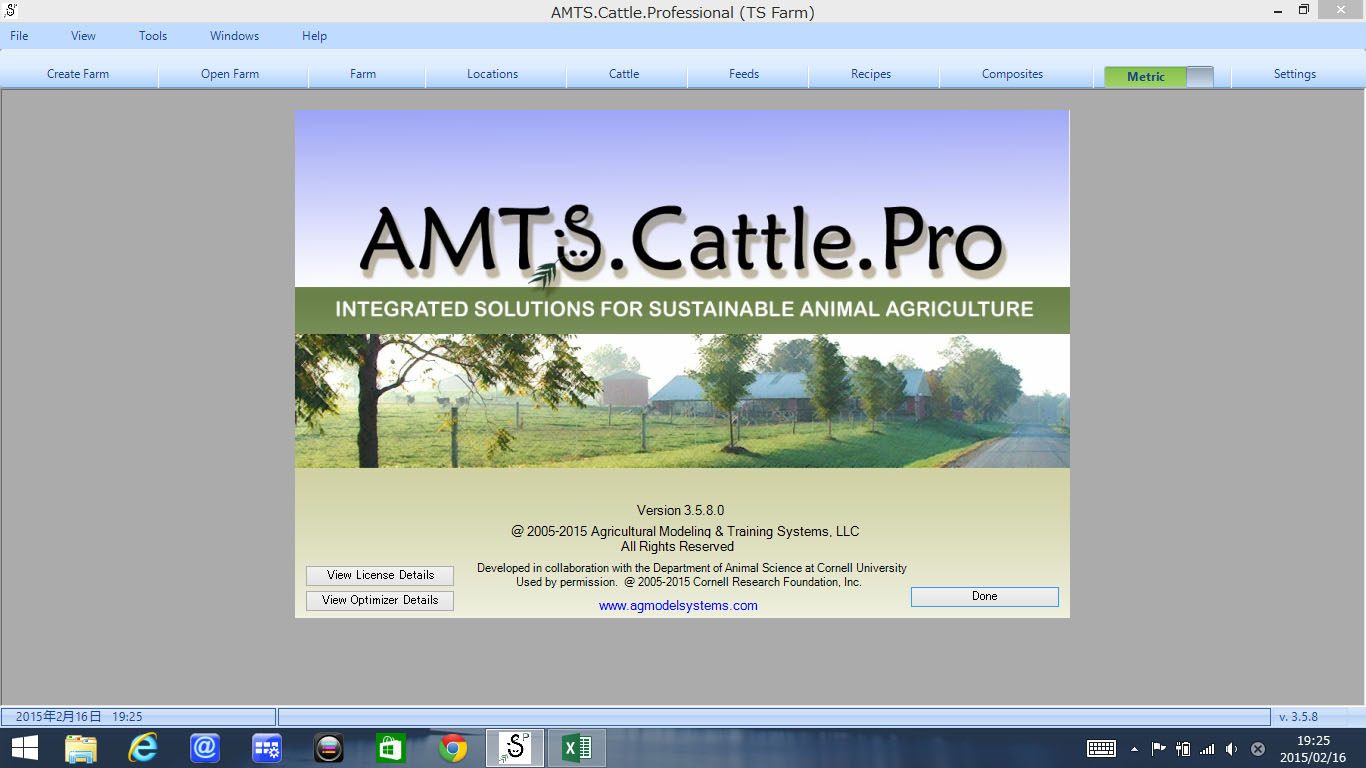Click the v. 3.5.8 status bar entry
This screenshot has width=1366, height=768.
(x=1298, y=717)
